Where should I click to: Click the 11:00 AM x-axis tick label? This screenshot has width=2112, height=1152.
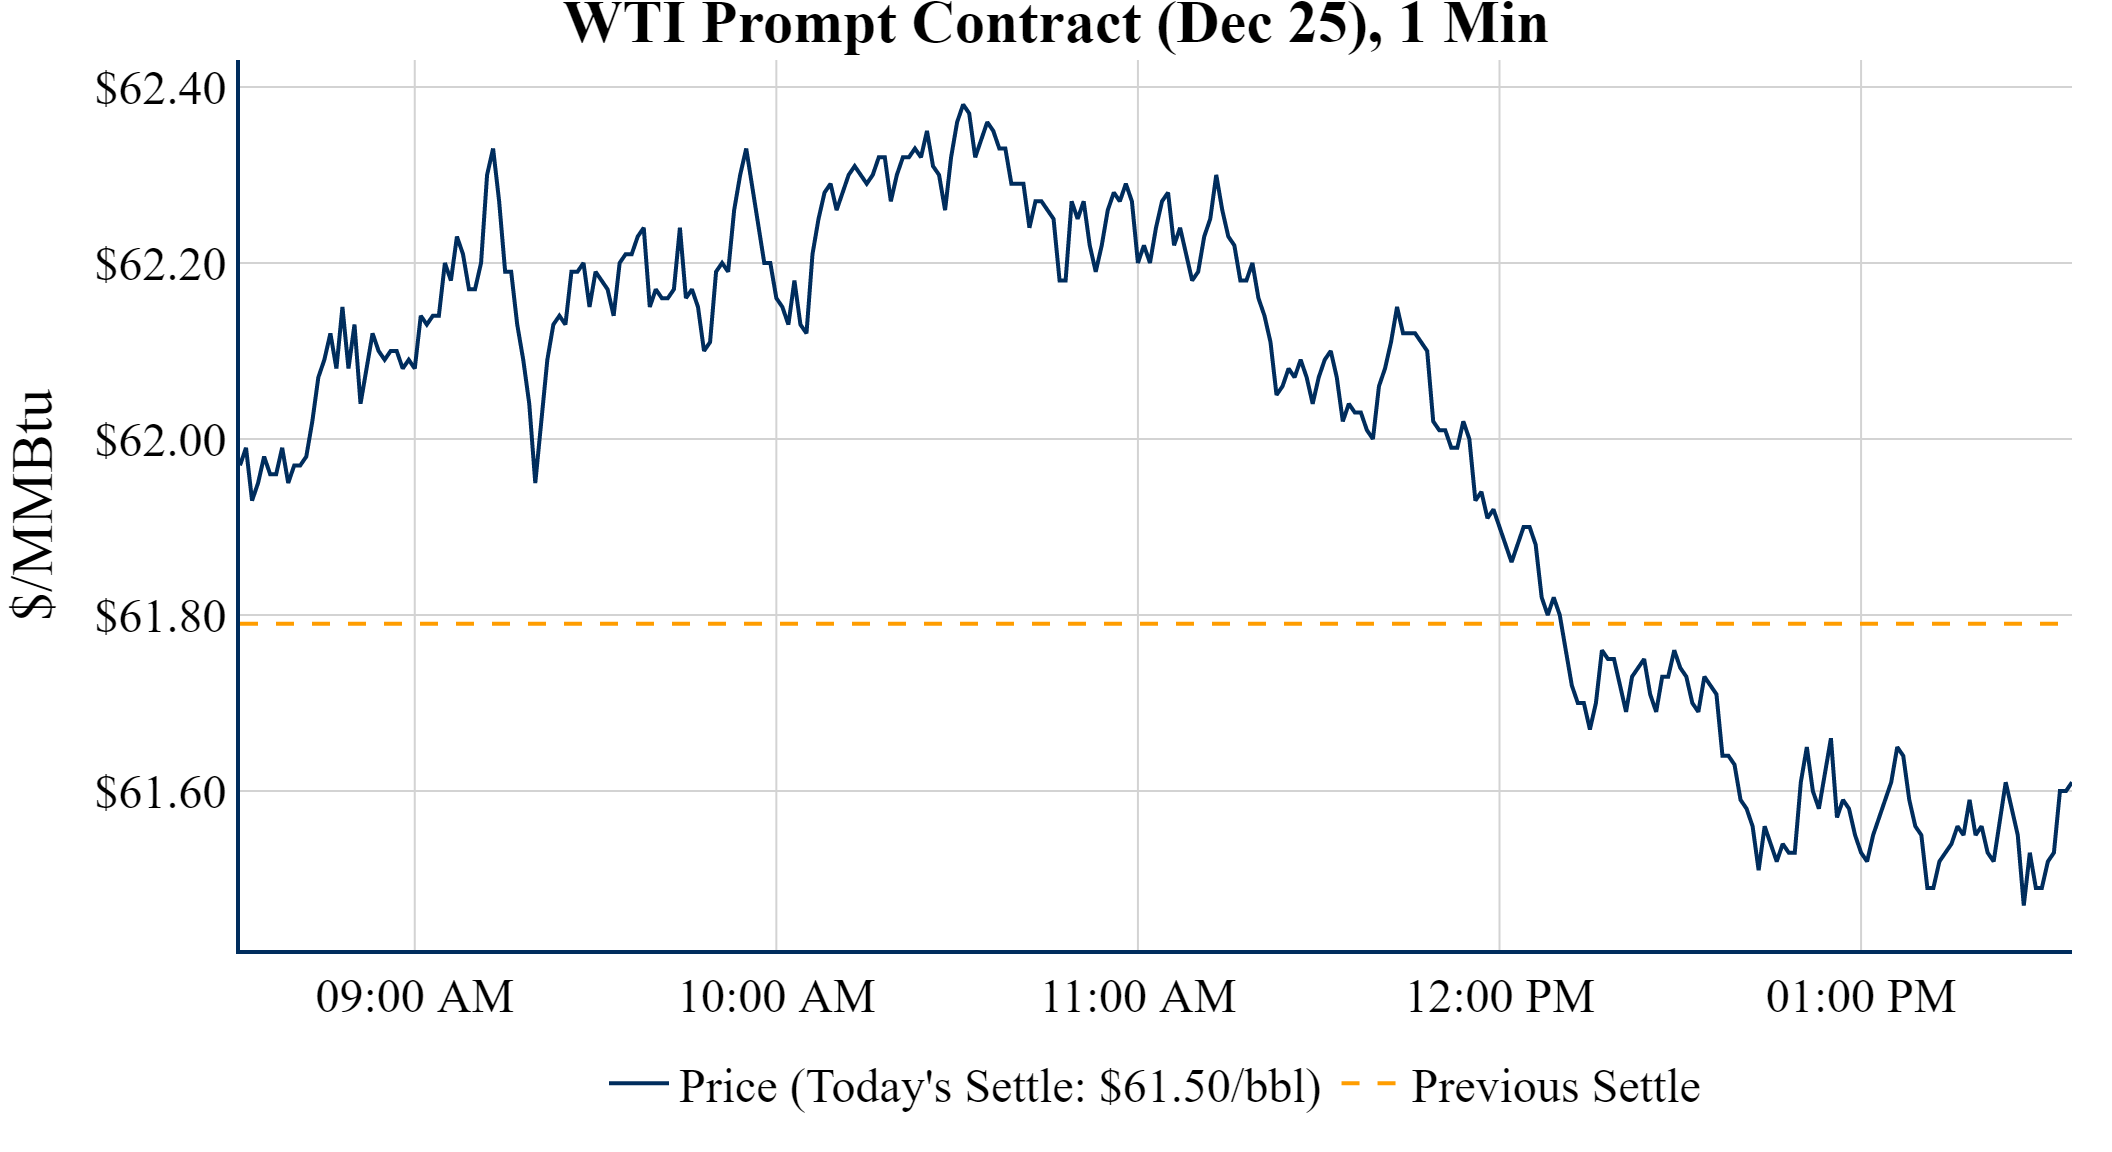1139,997
